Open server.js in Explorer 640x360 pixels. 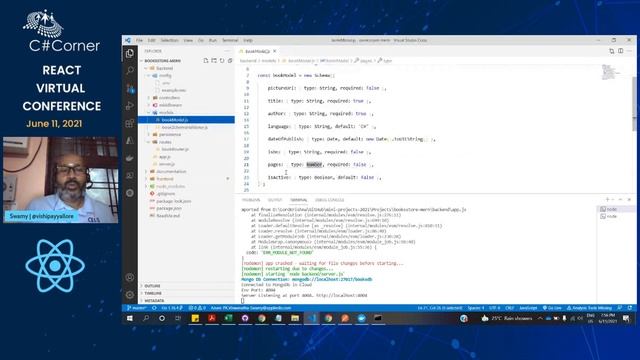point(167,164)
